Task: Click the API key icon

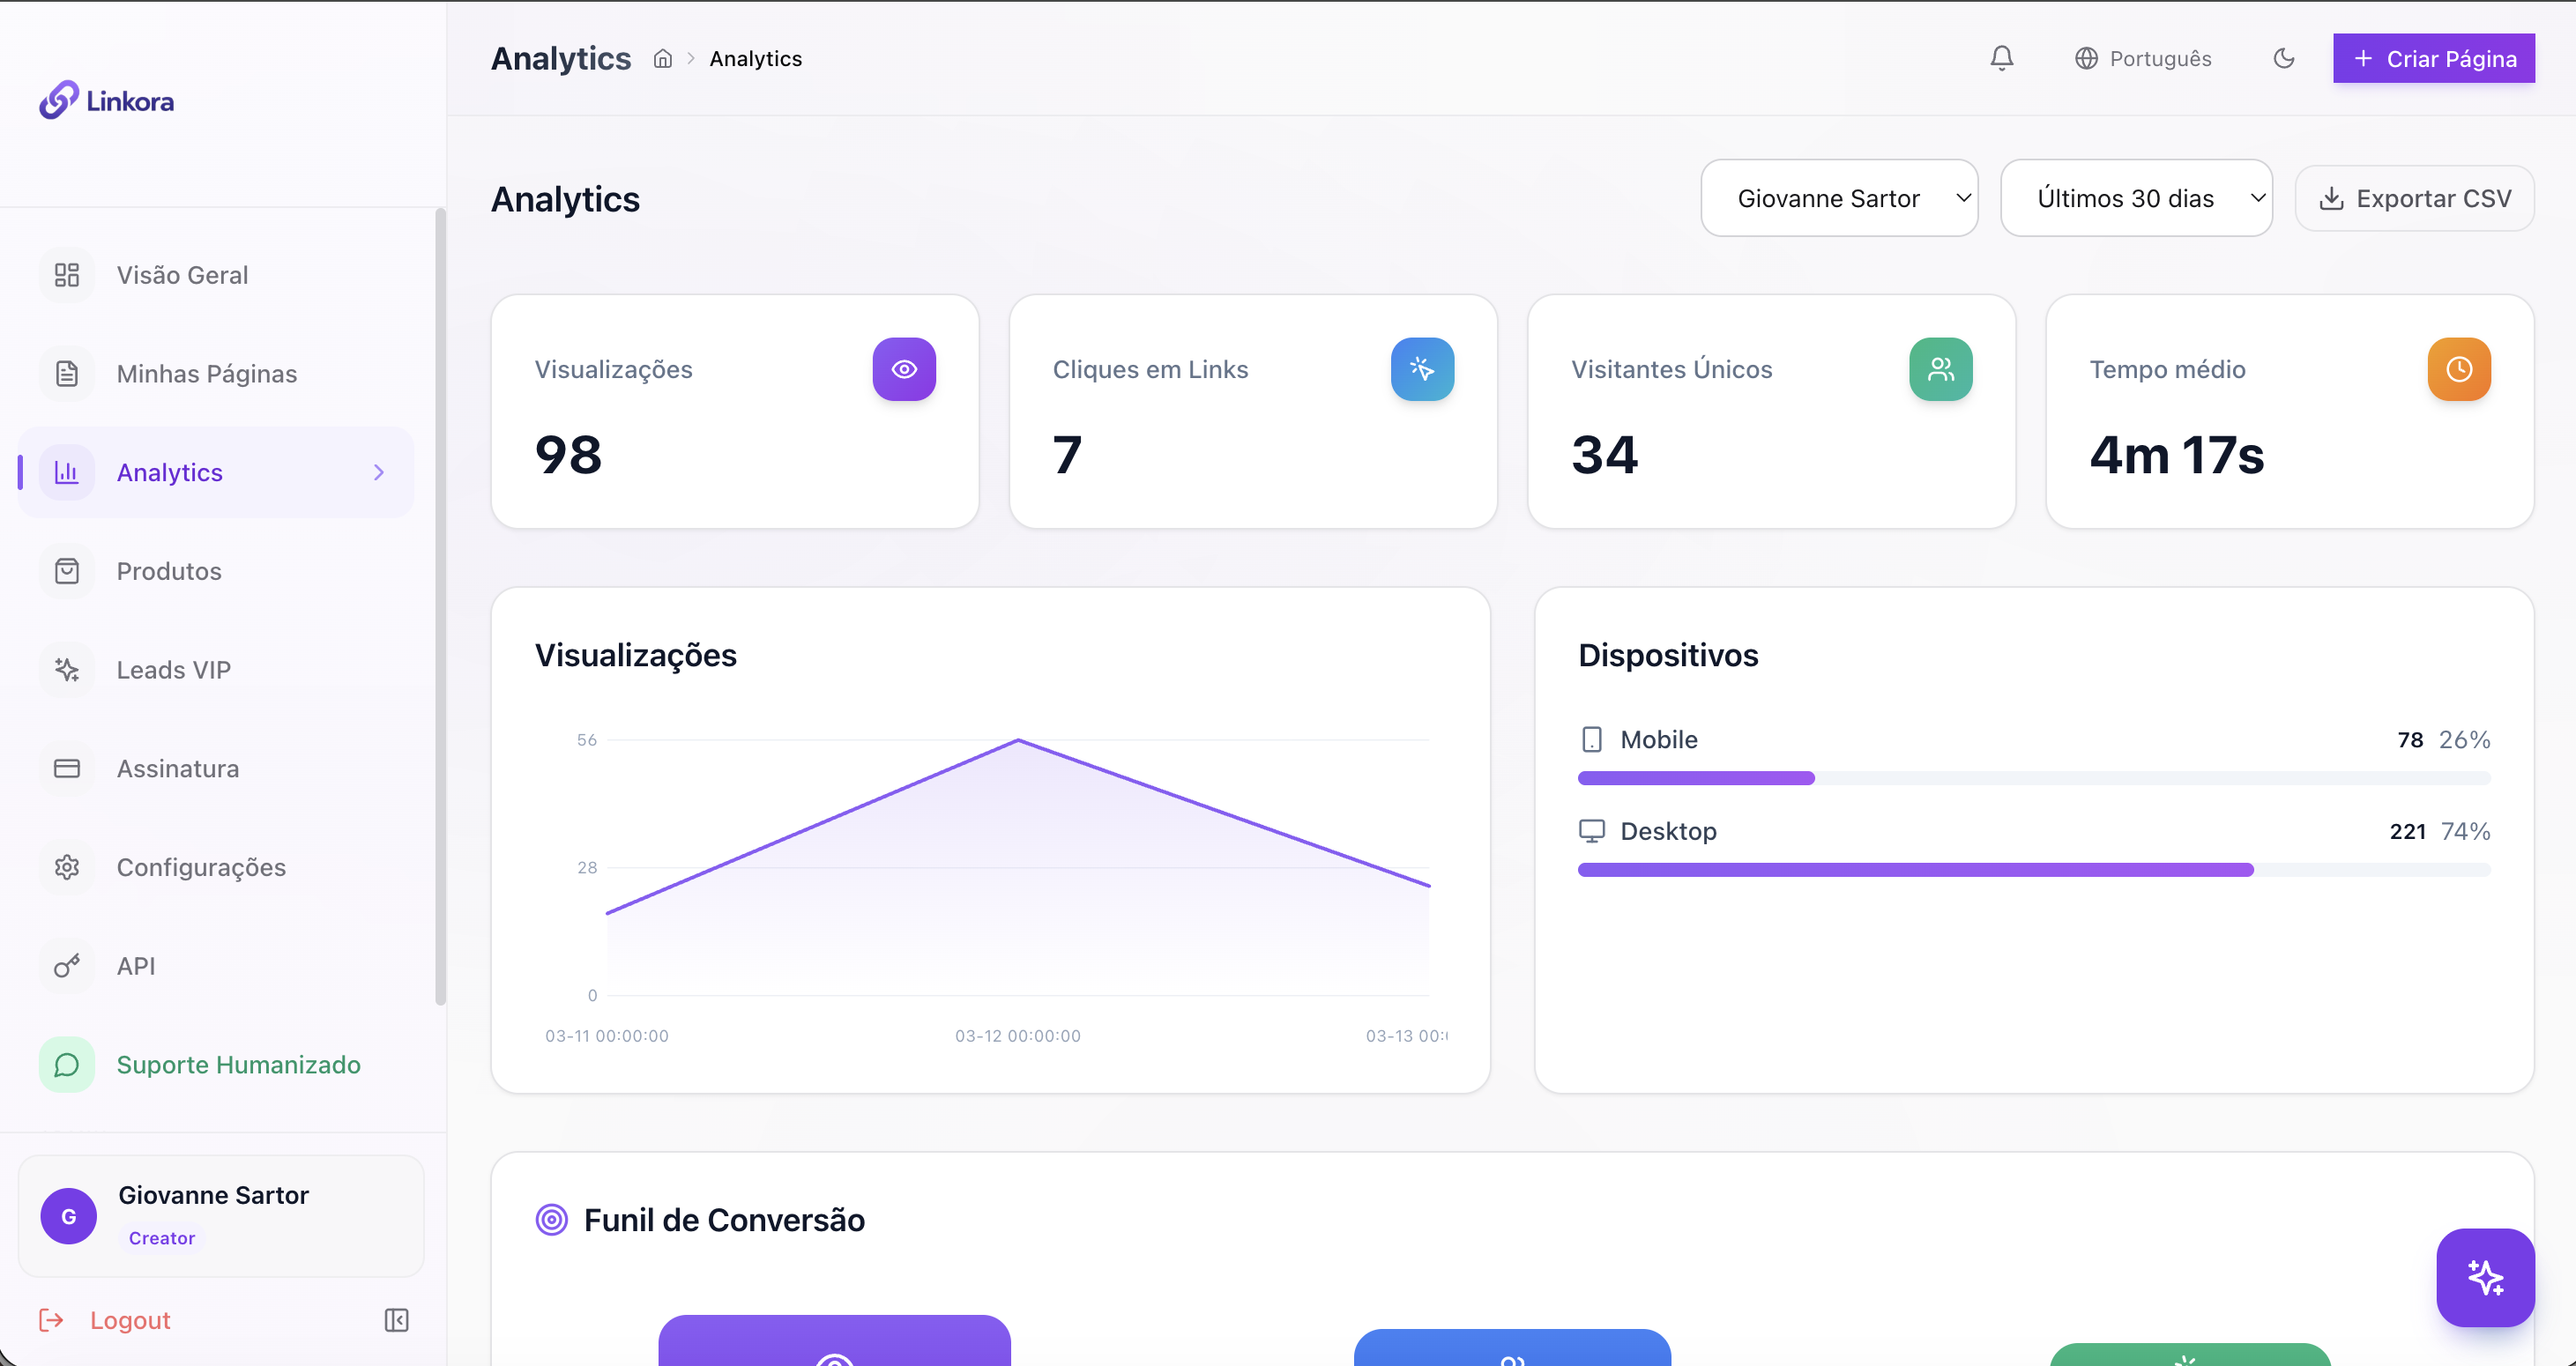Action: point(67,966)
